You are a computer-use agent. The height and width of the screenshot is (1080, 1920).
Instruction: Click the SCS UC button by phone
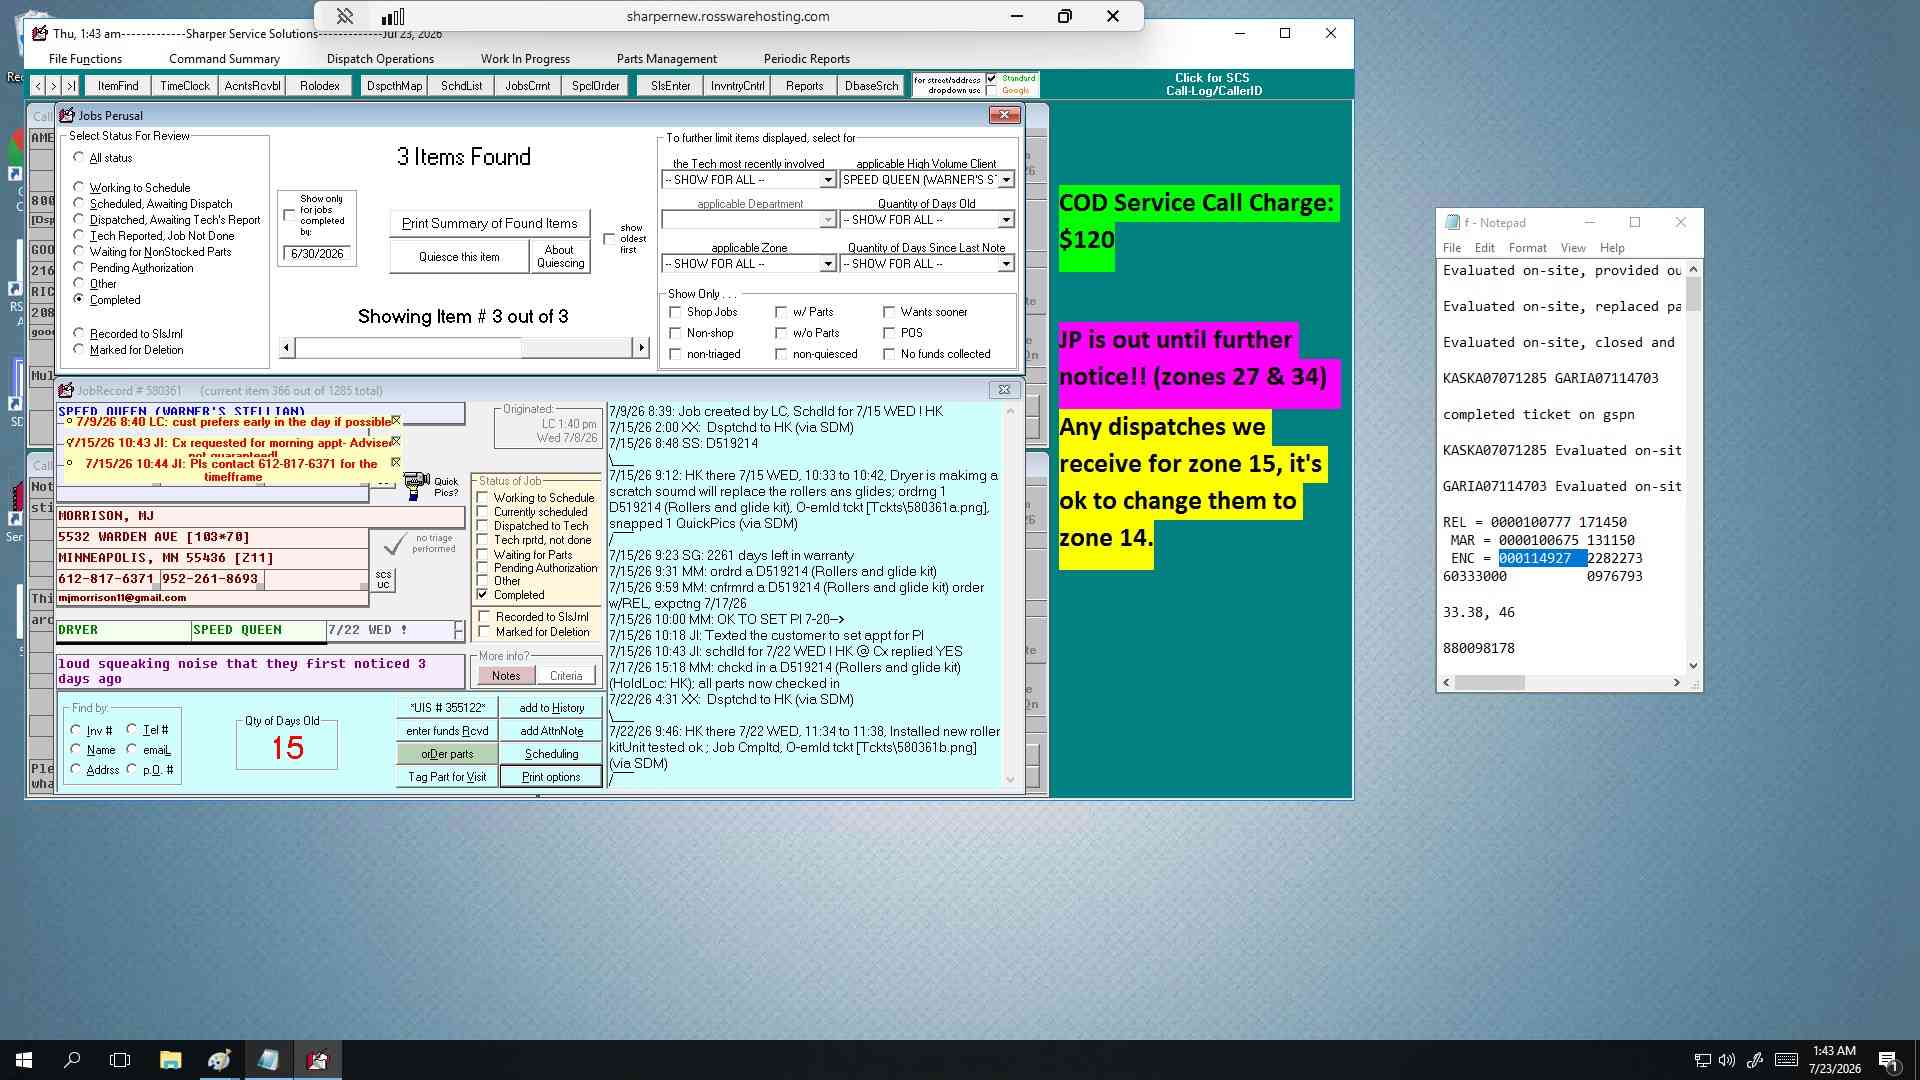click(383, 580)
